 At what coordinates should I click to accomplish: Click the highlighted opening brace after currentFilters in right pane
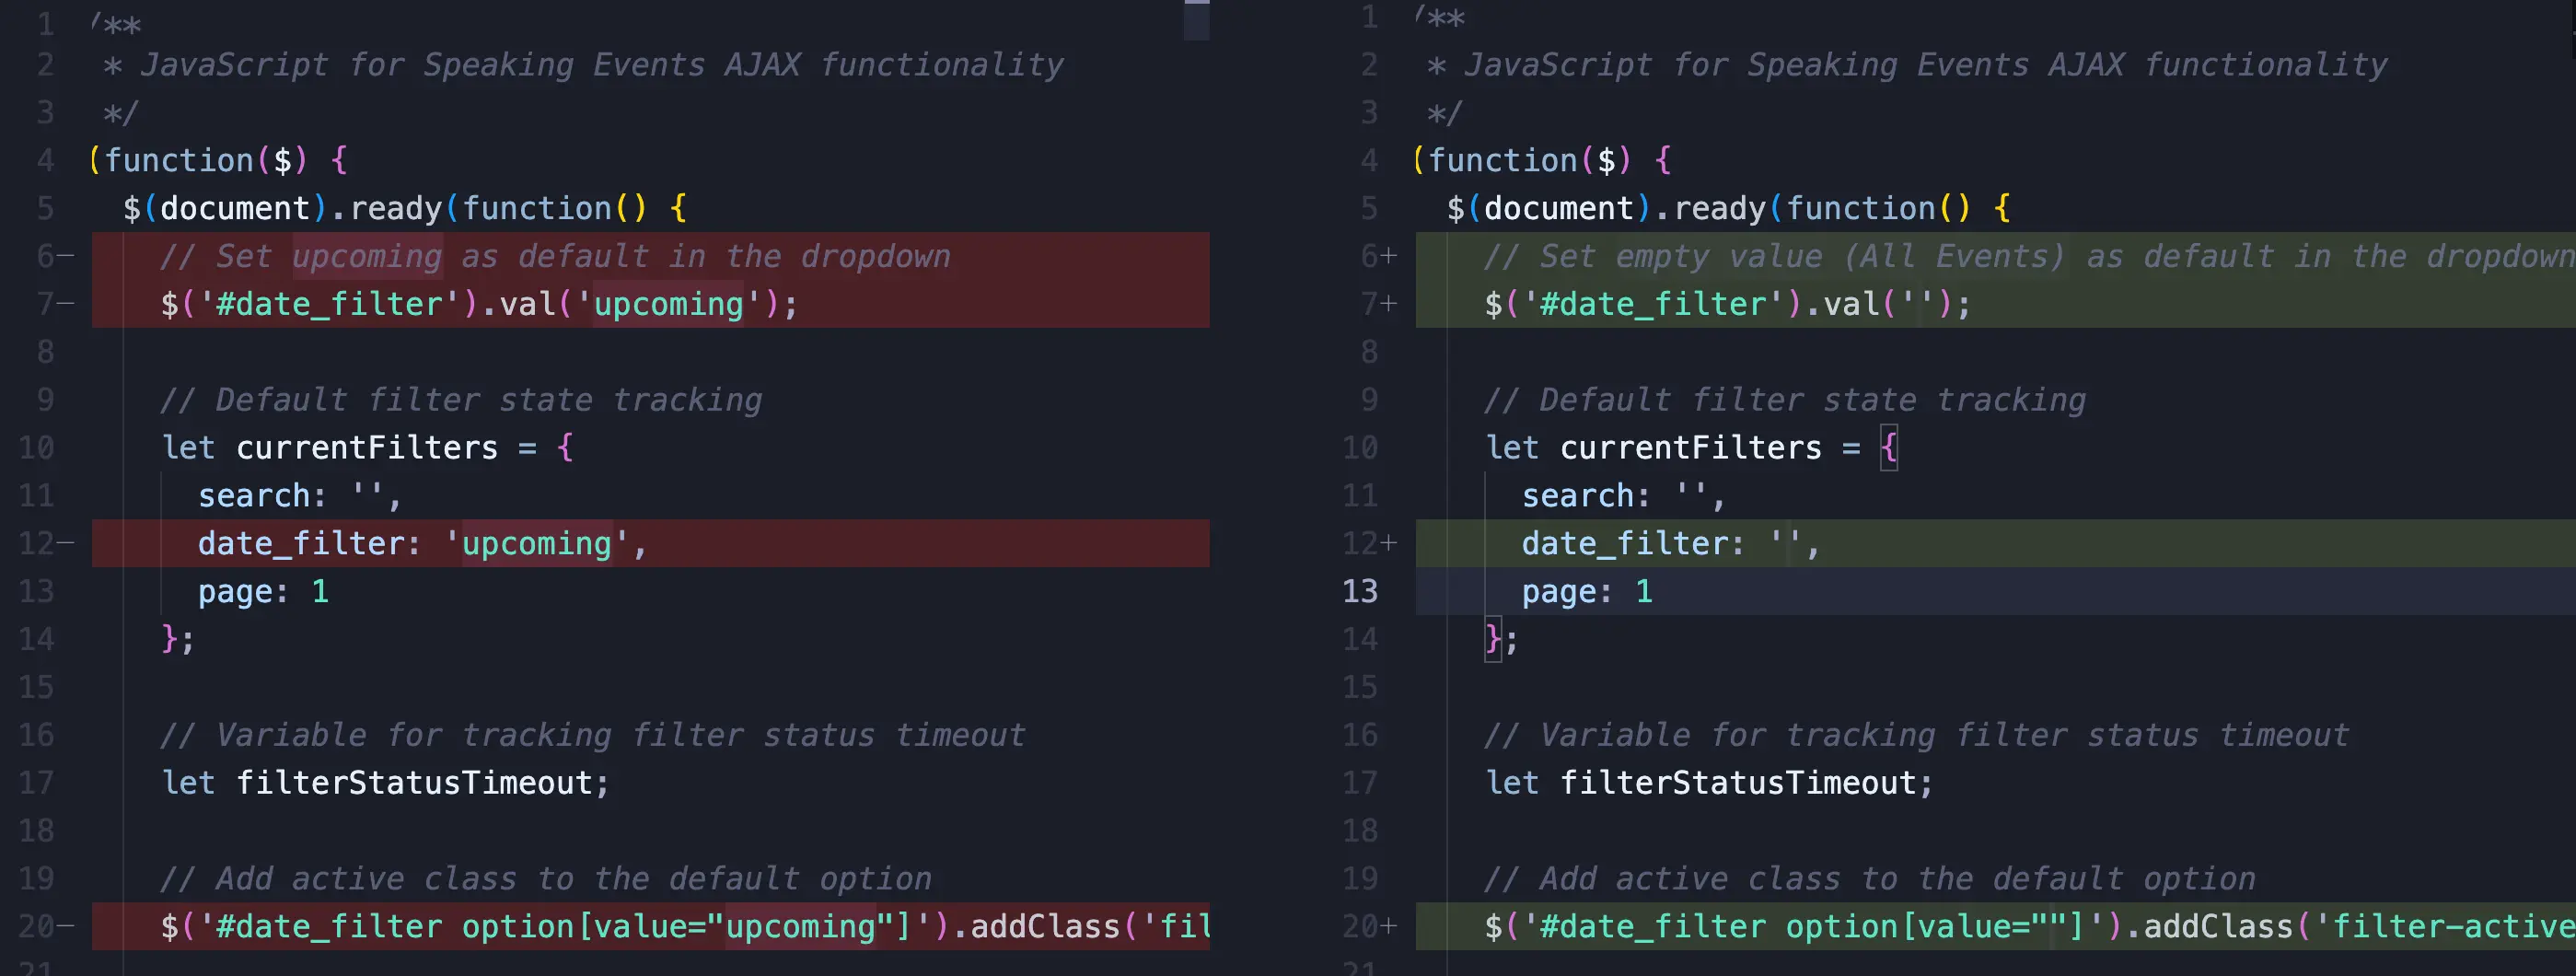pyautogui.click(x=1888, y=447)
